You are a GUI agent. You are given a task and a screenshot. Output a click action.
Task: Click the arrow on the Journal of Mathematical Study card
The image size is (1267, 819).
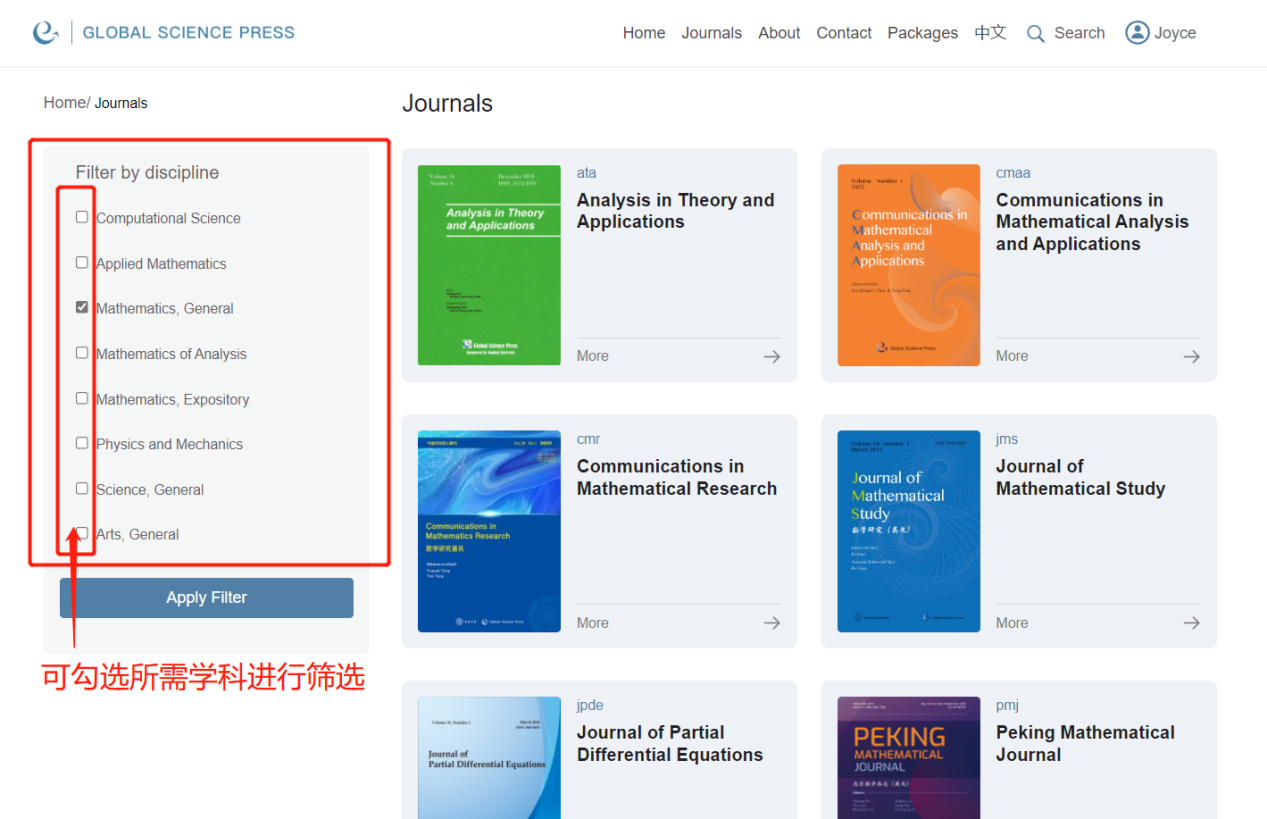click(x=1191, y=623)
